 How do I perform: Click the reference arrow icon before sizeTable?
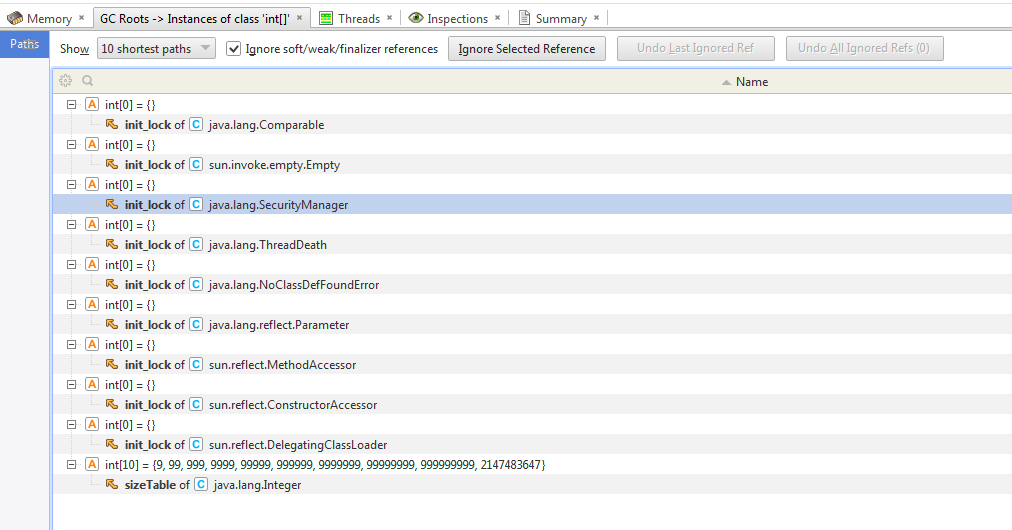[x=111, y=485]
